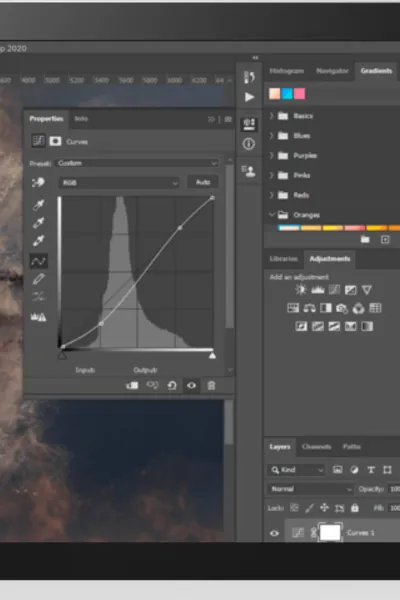Reset curves to adjustment defaults
Viewport: 400px width, 600px height.
[172, 385]
